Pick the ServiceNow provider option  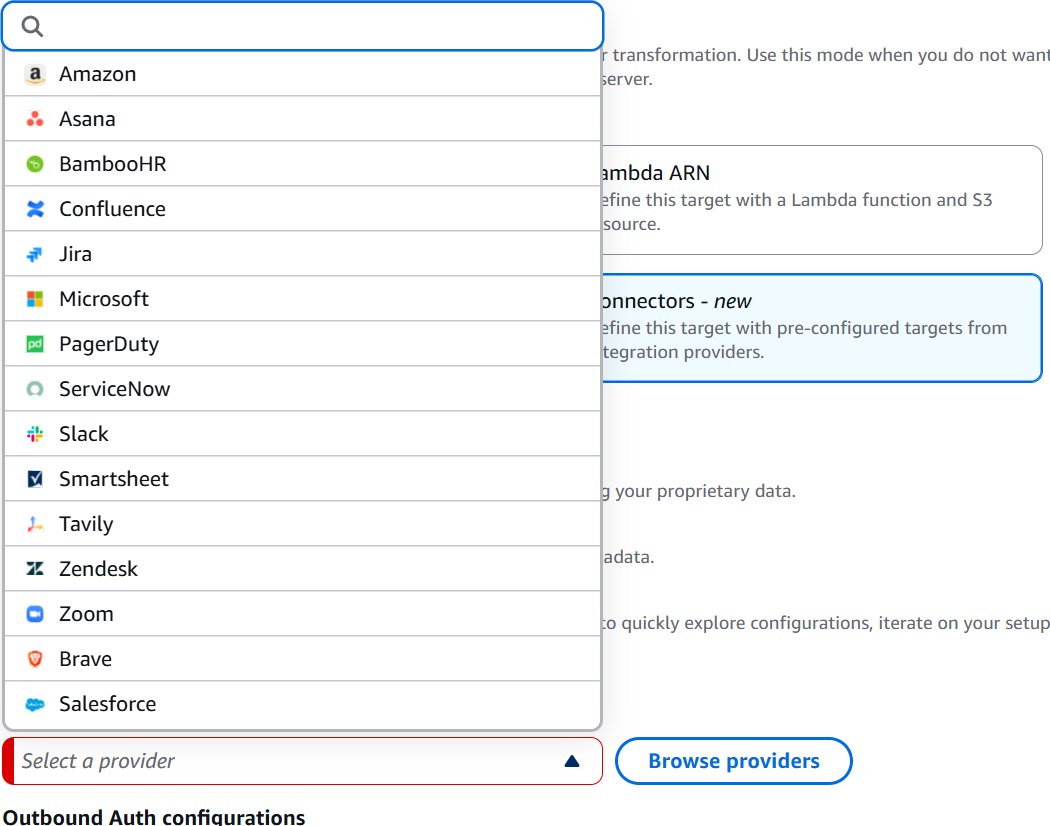pyautogui.click(x=302, y=389)
